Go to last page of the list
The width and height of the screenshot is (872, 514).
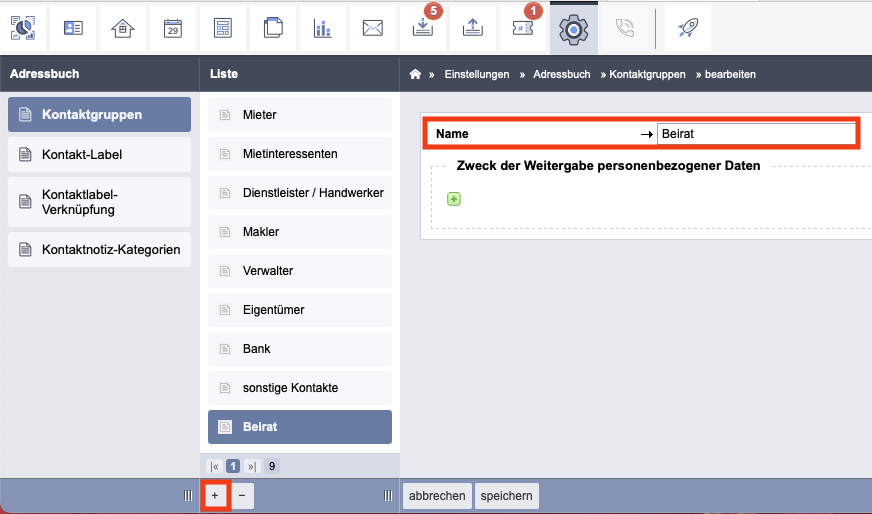tap(252, 466)
